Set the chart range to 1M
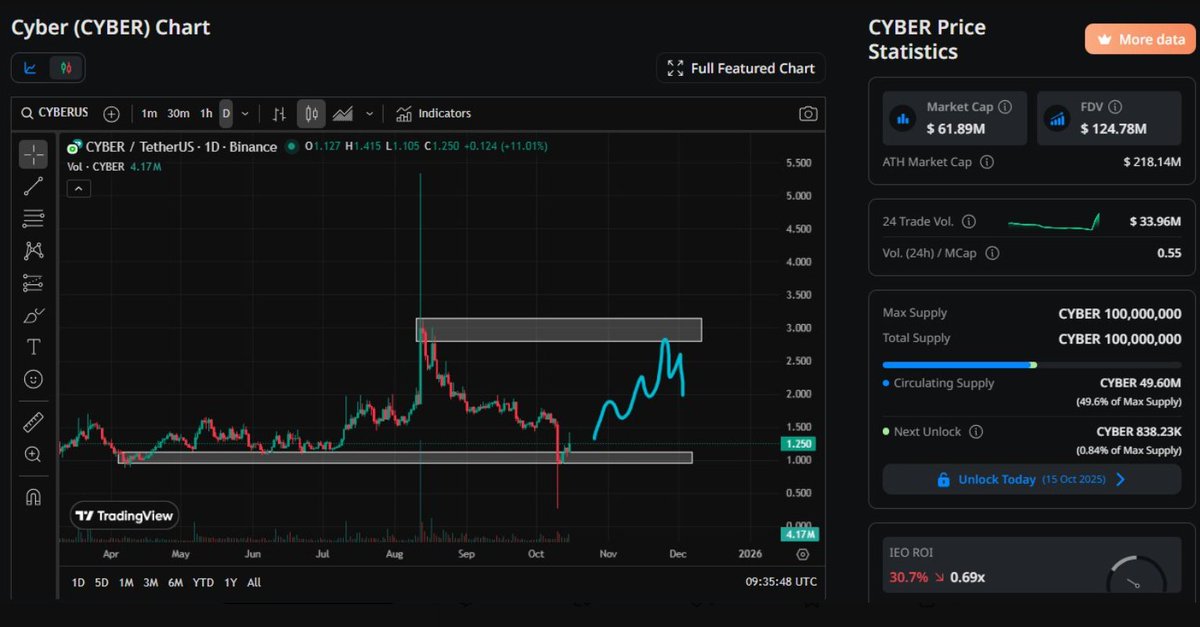This screenshot has height=627, width=1200. point(126,582)
